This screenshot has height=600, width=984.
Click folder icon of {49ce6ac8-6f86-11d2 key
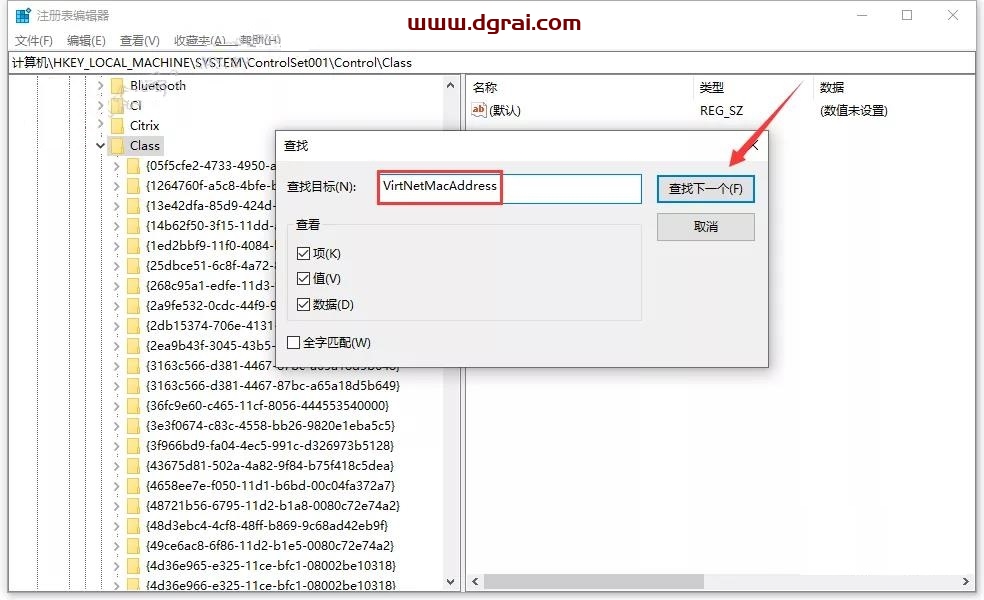pyautogui.click(x=134, y=546)
